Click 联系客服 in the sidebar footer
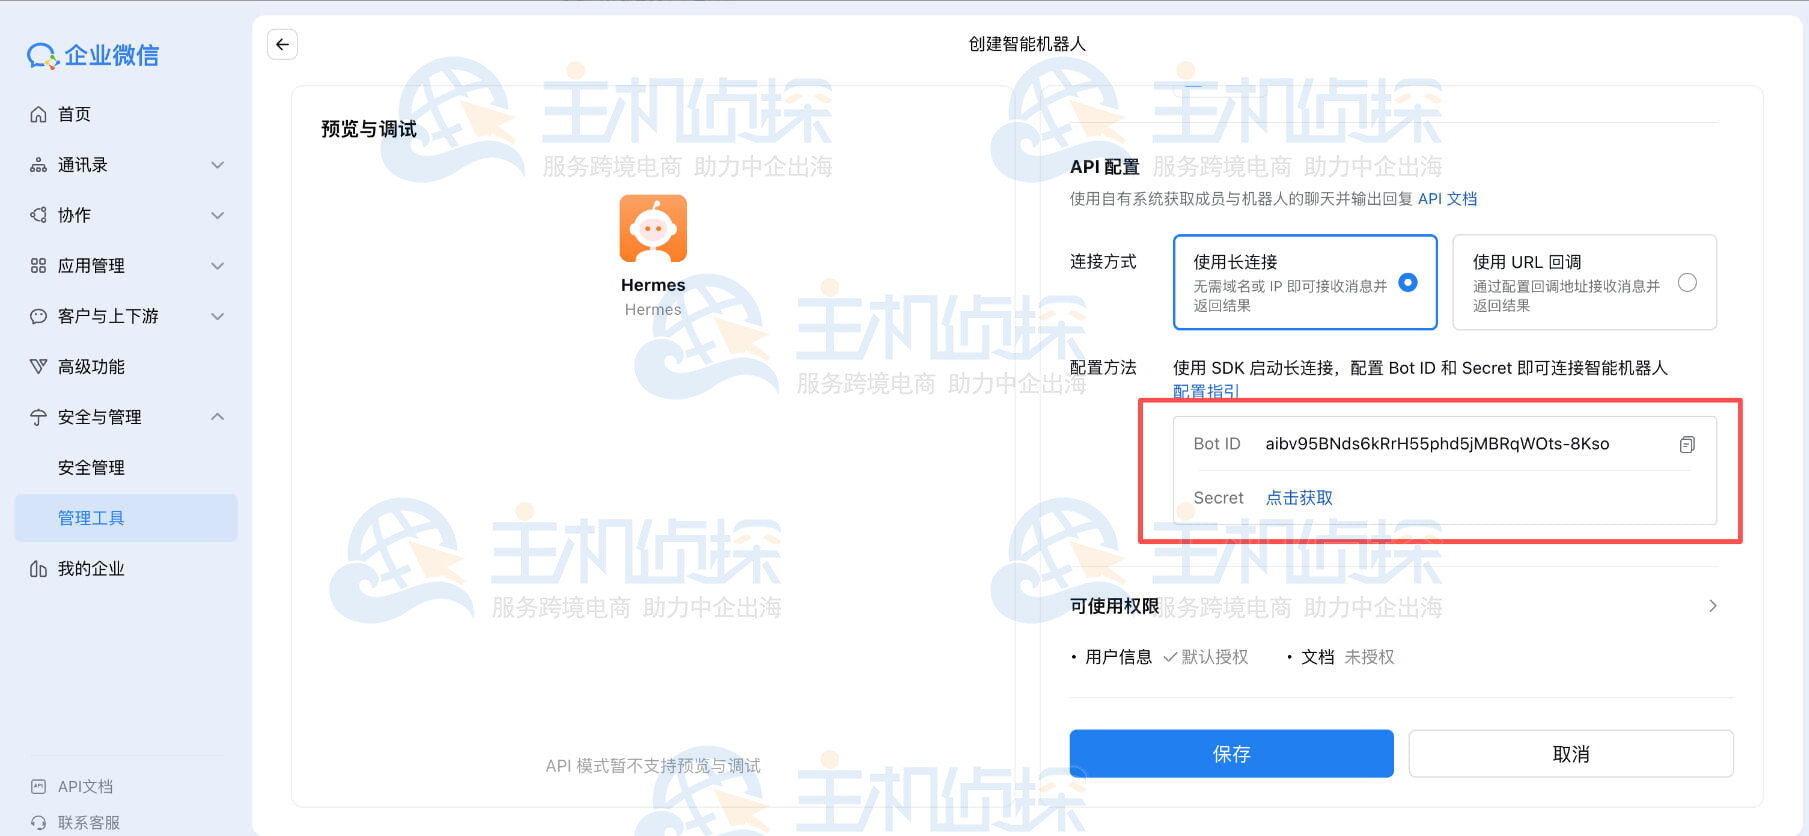Screen dimensions: 1809x836 pos(89,822)
